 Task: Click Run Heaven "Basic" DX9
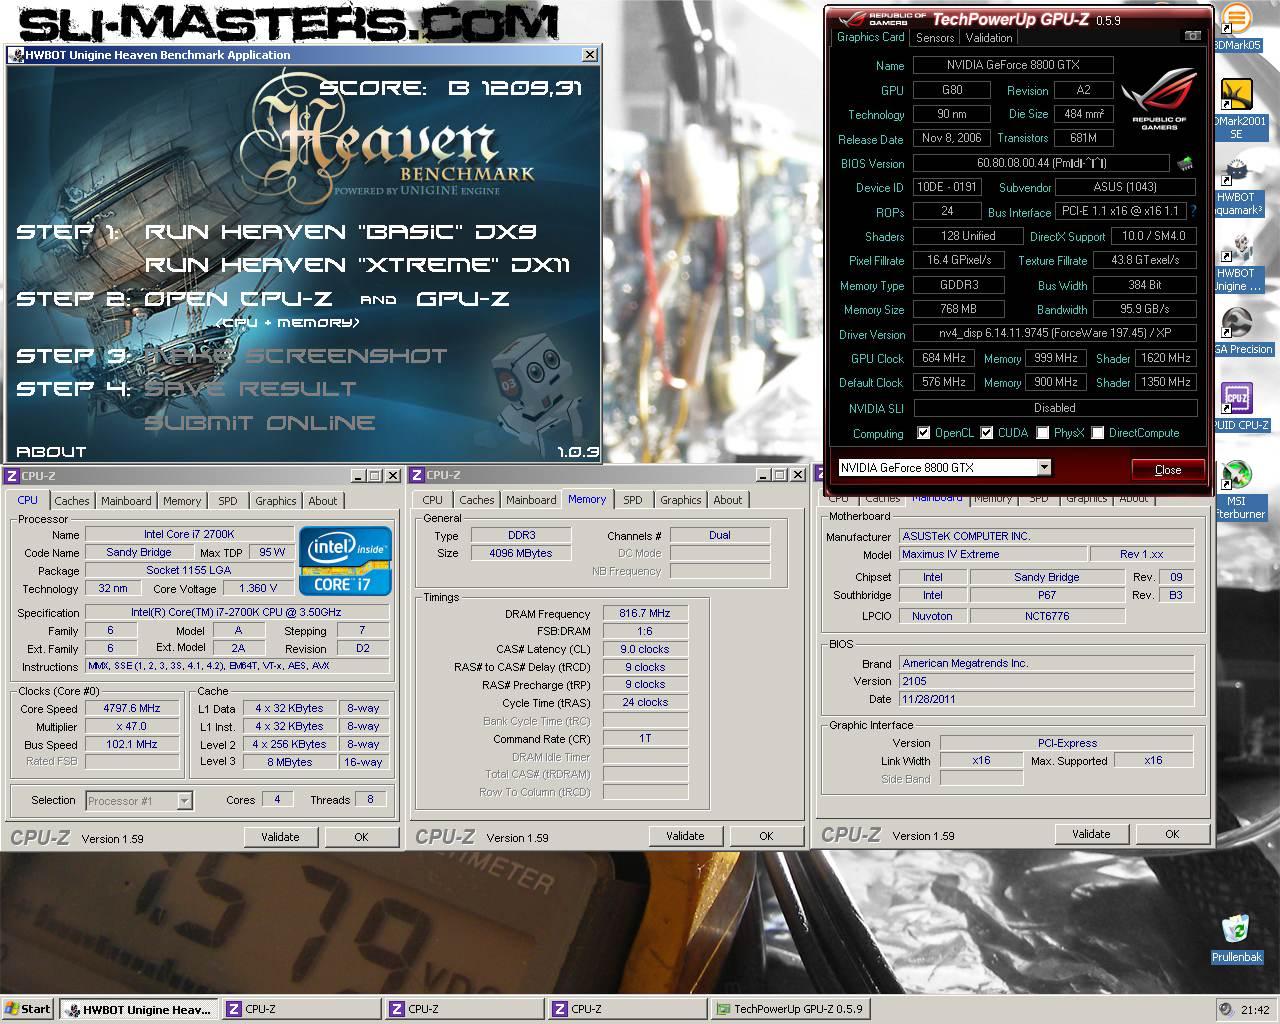tap(341, 232)
